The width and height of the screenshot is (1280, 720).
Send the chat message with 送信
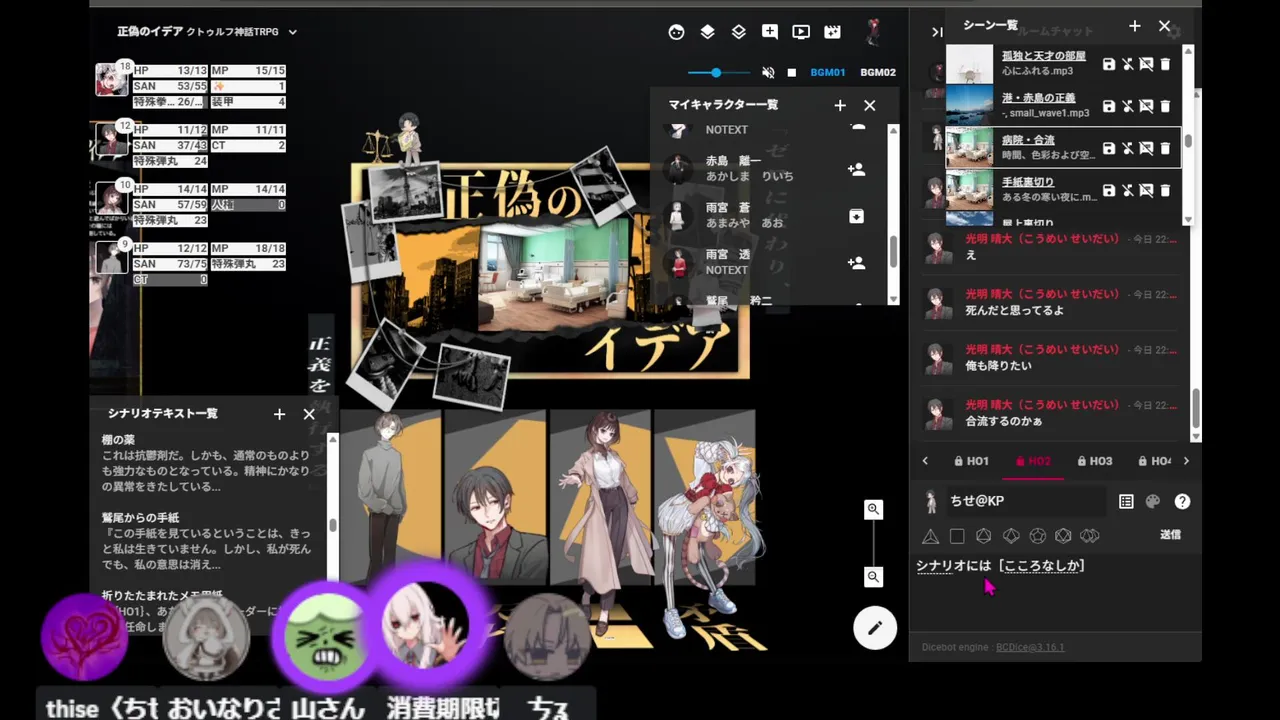(x=1170, y=535)
